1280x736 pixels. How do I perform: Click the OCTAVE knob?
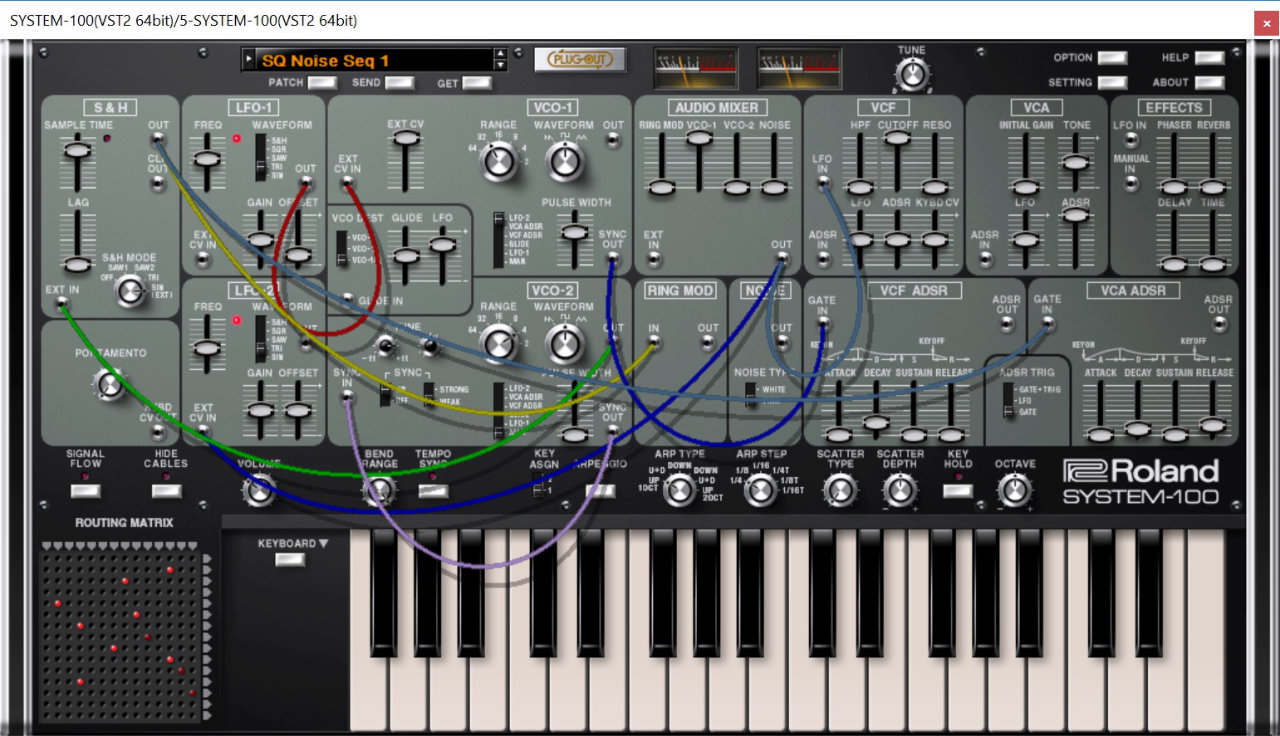click(1014, 490)
